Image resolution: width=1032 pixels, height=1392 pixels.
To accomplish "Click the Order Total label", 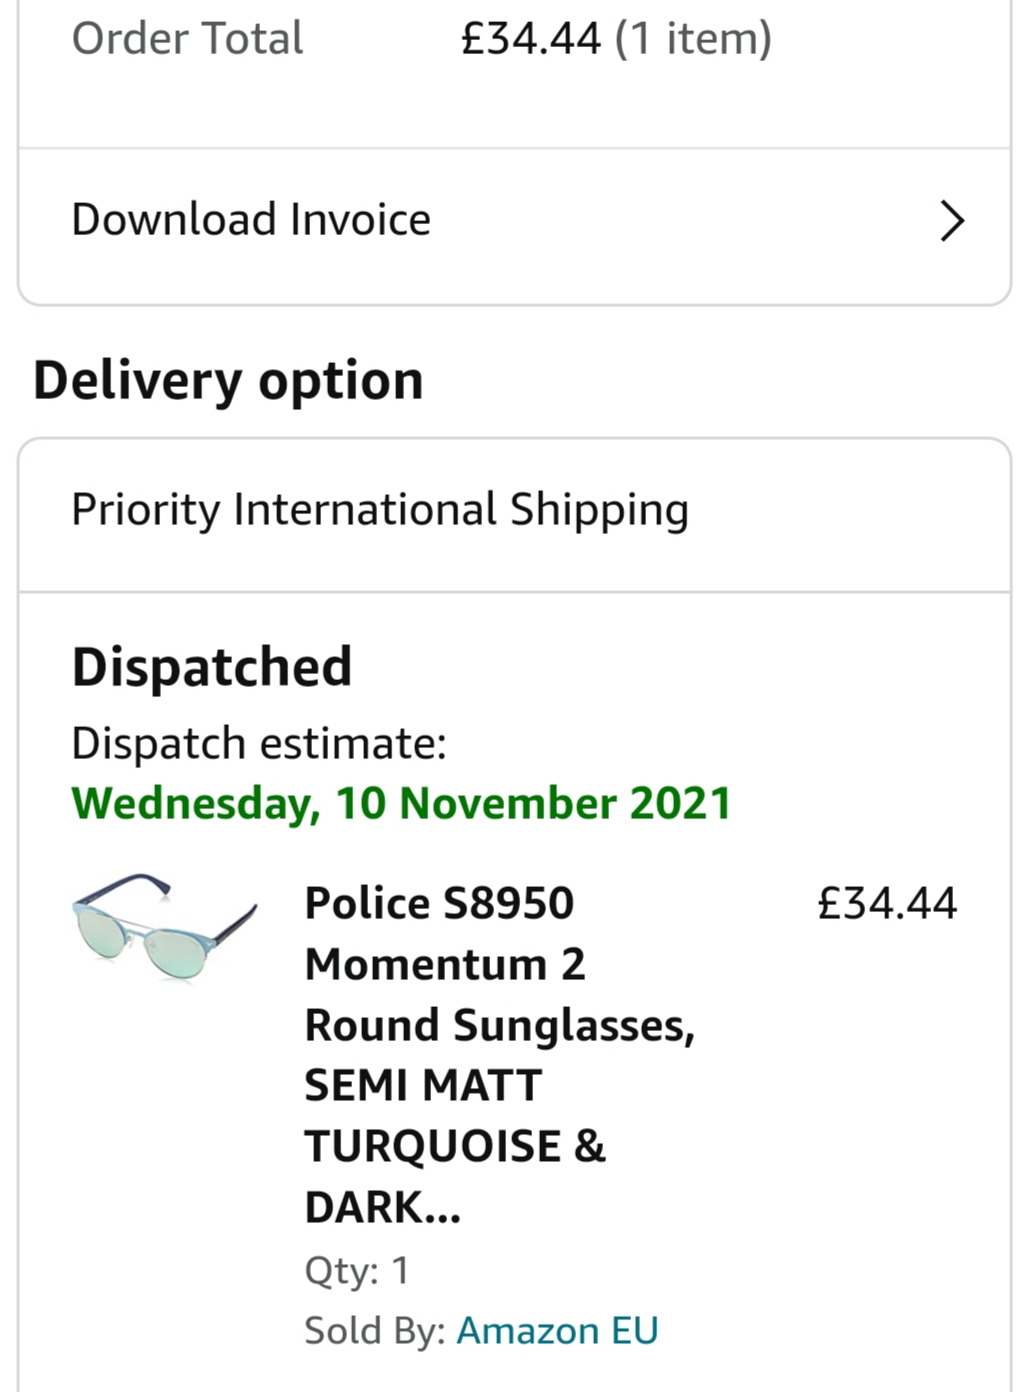I will (187, 39).
